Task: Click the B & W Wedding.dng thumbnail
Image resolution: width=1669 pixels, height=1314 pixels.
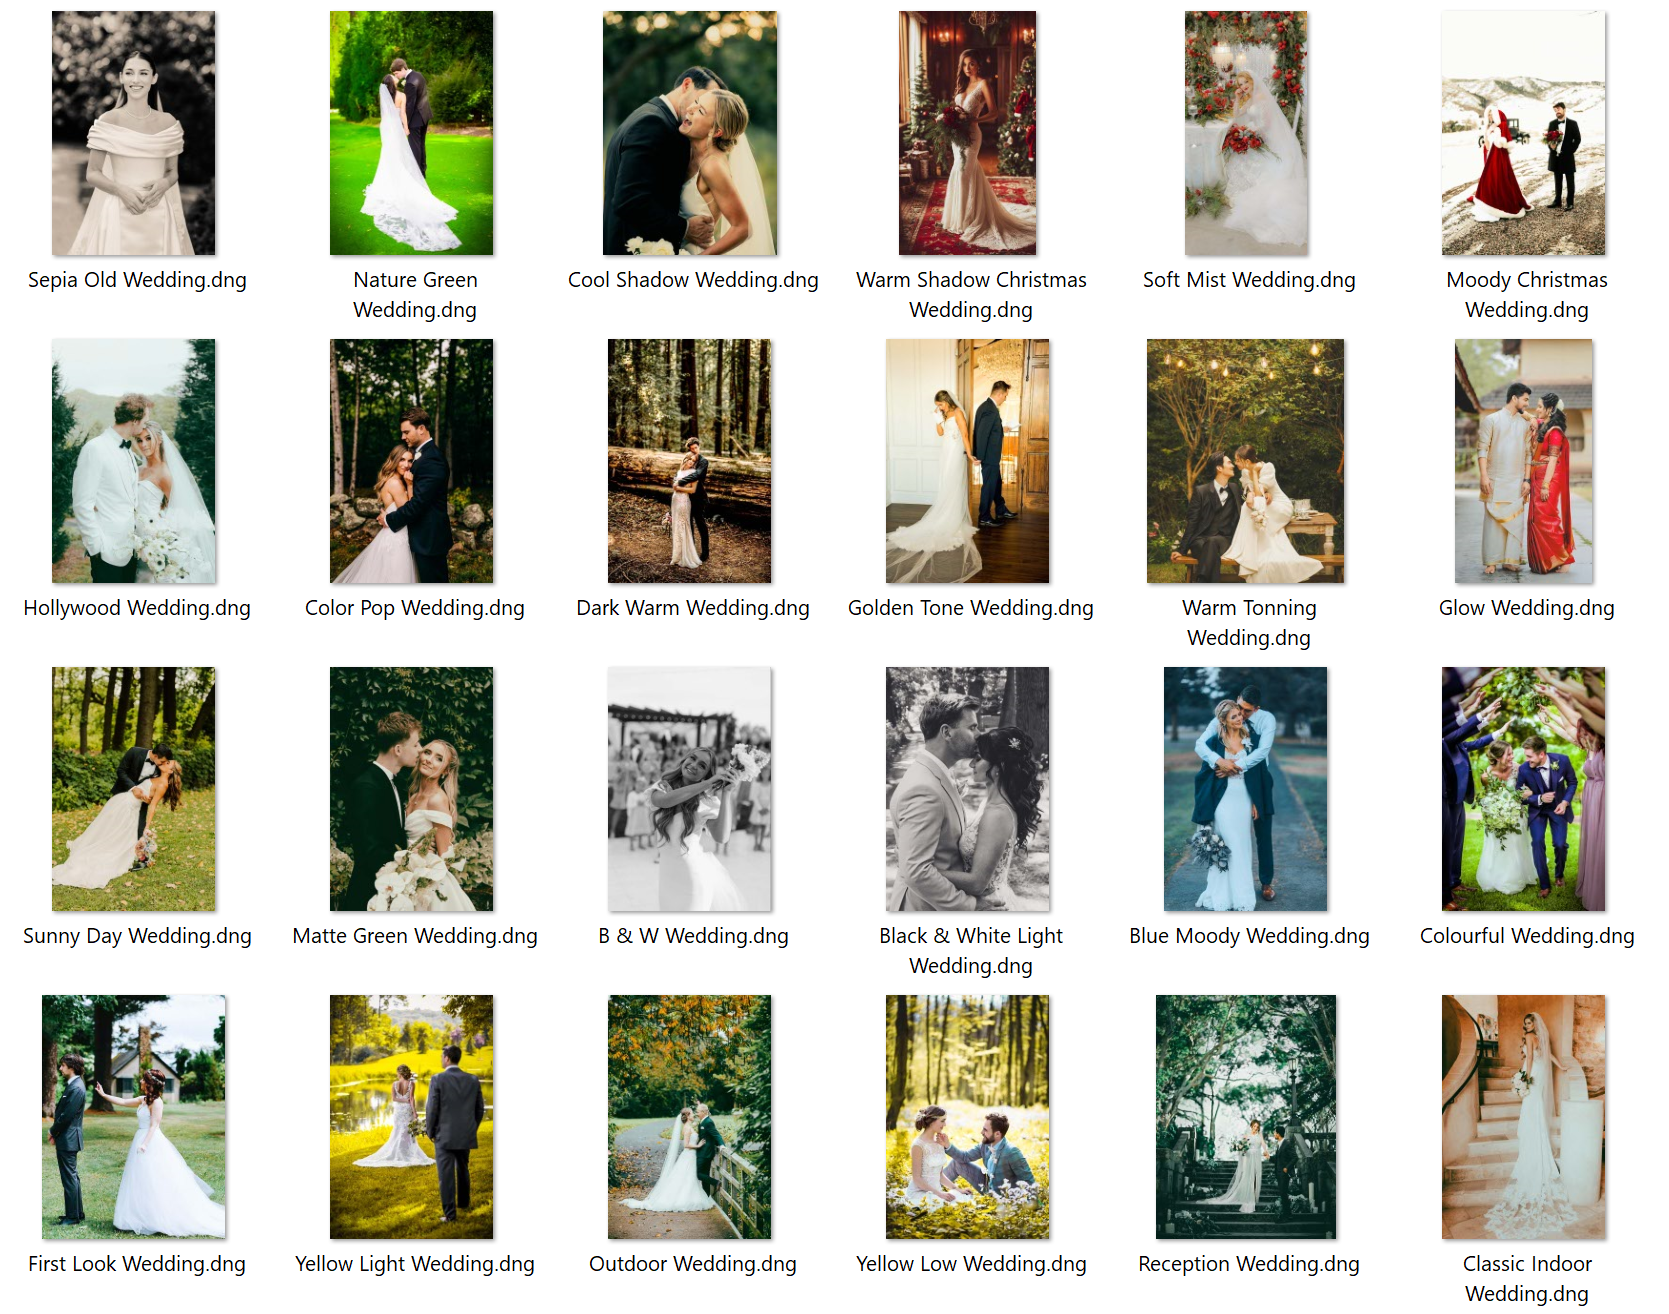Action: 689,789
